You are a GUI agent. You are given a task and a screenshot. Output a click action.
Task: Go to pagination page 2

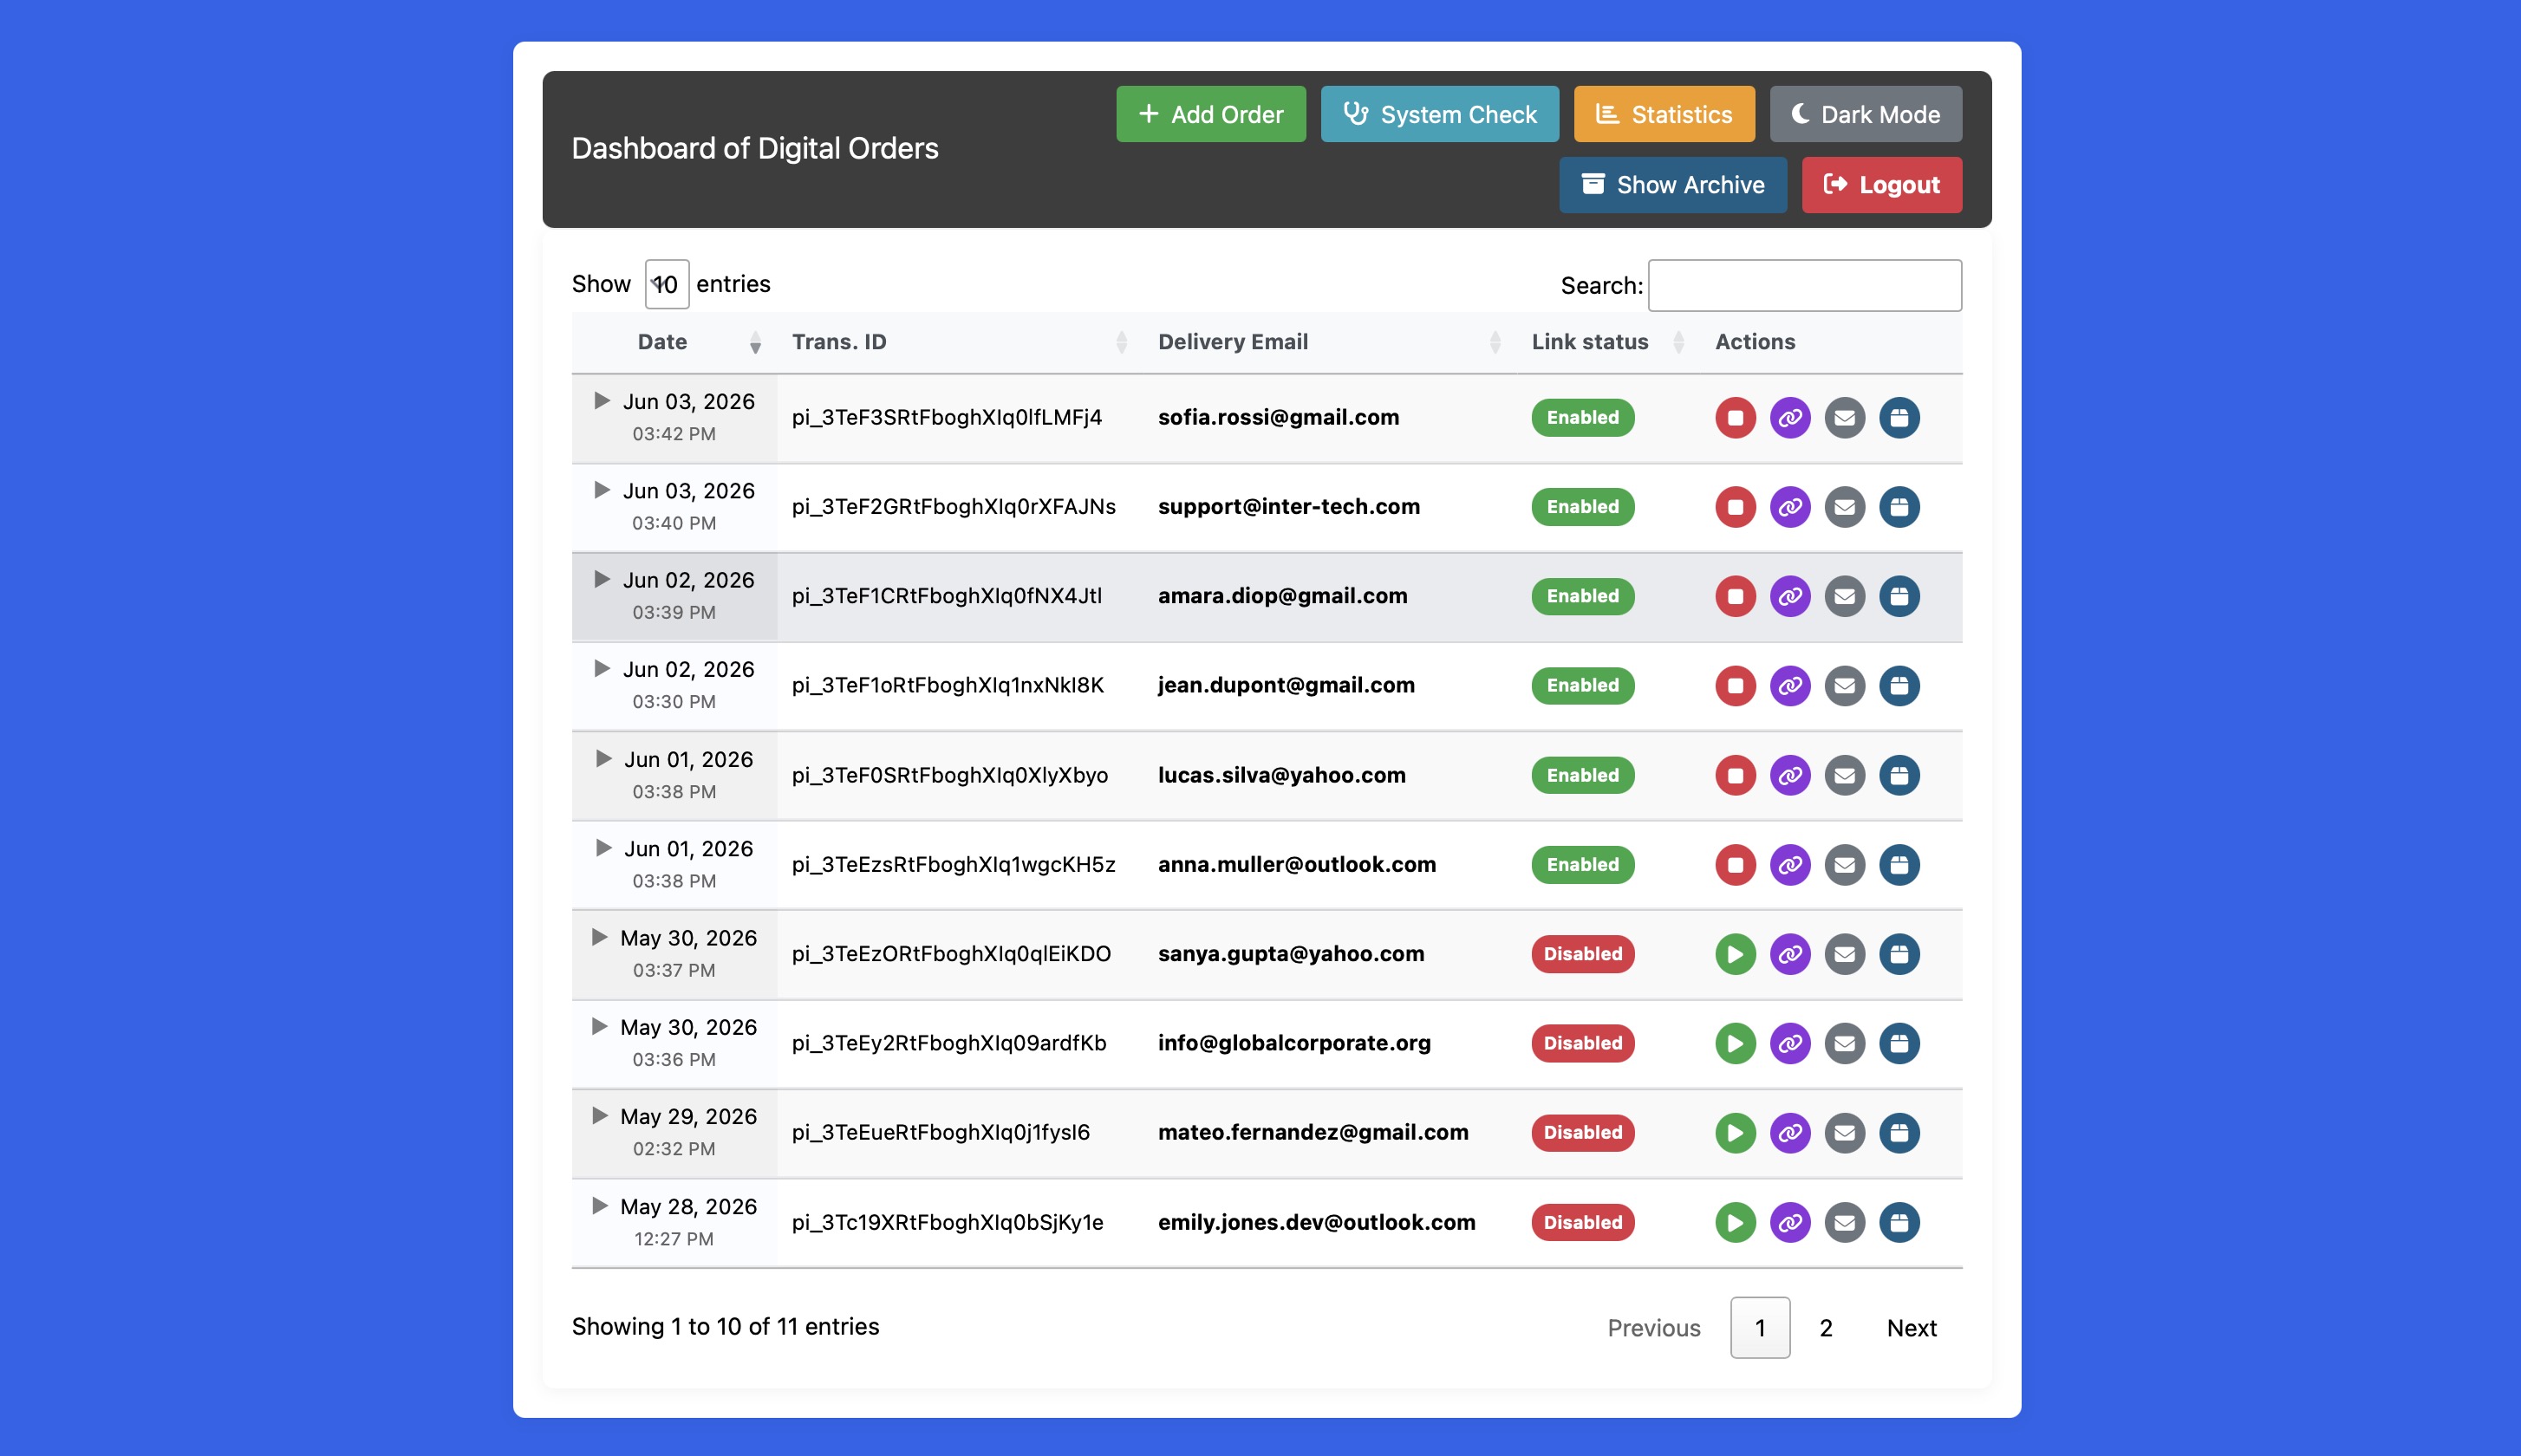click(x=1825, y=1328)
